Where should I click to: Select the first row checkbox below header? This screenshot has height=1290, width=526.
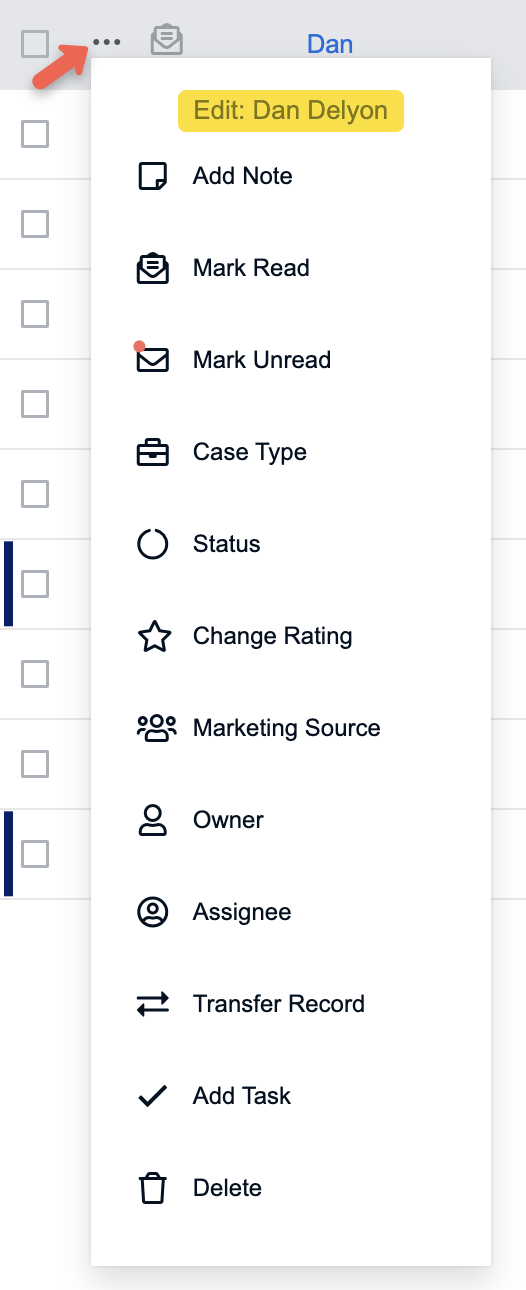pyautogui.click(x=35, y=134)
